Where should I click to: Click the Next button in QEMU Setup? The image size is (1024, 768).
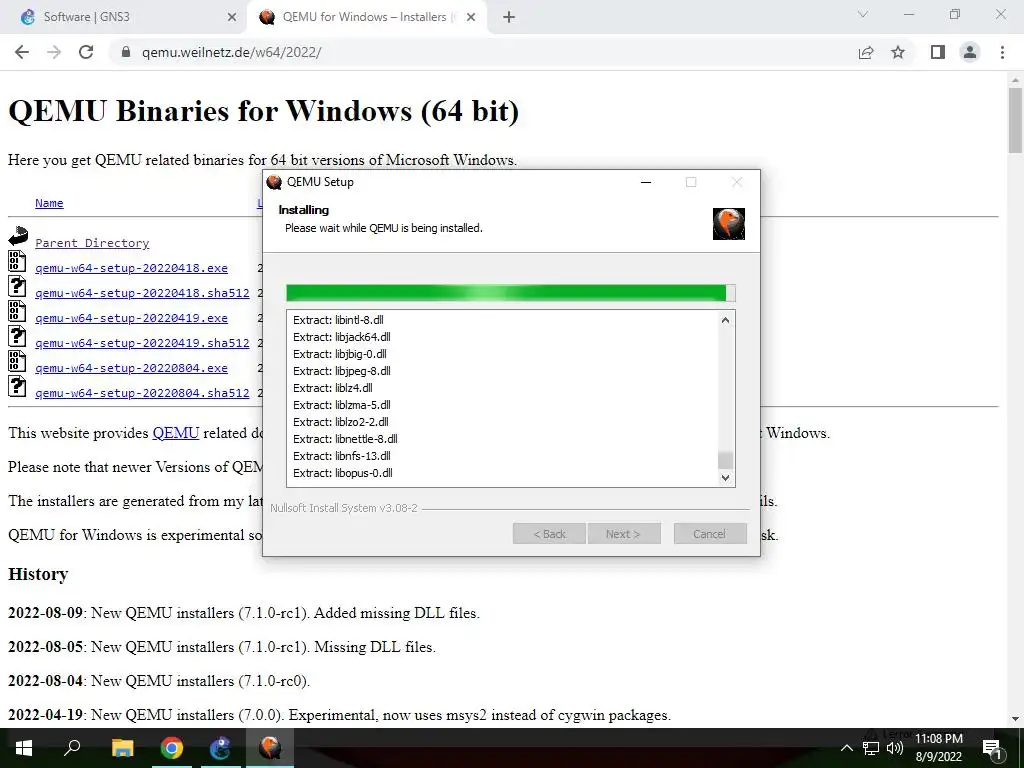(624, 534)
